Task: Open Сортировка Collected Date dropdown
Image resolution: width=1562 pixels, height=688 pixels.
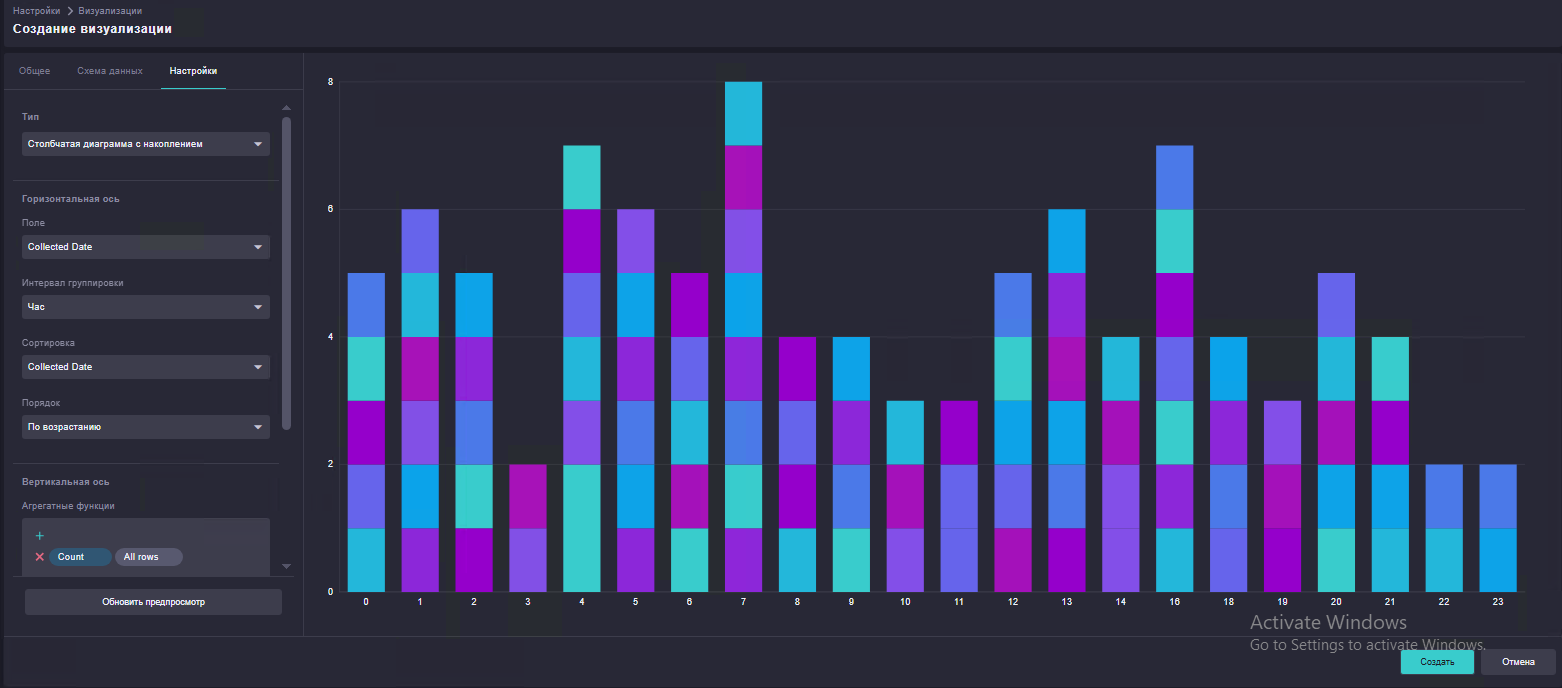Action: coord(146,367)
